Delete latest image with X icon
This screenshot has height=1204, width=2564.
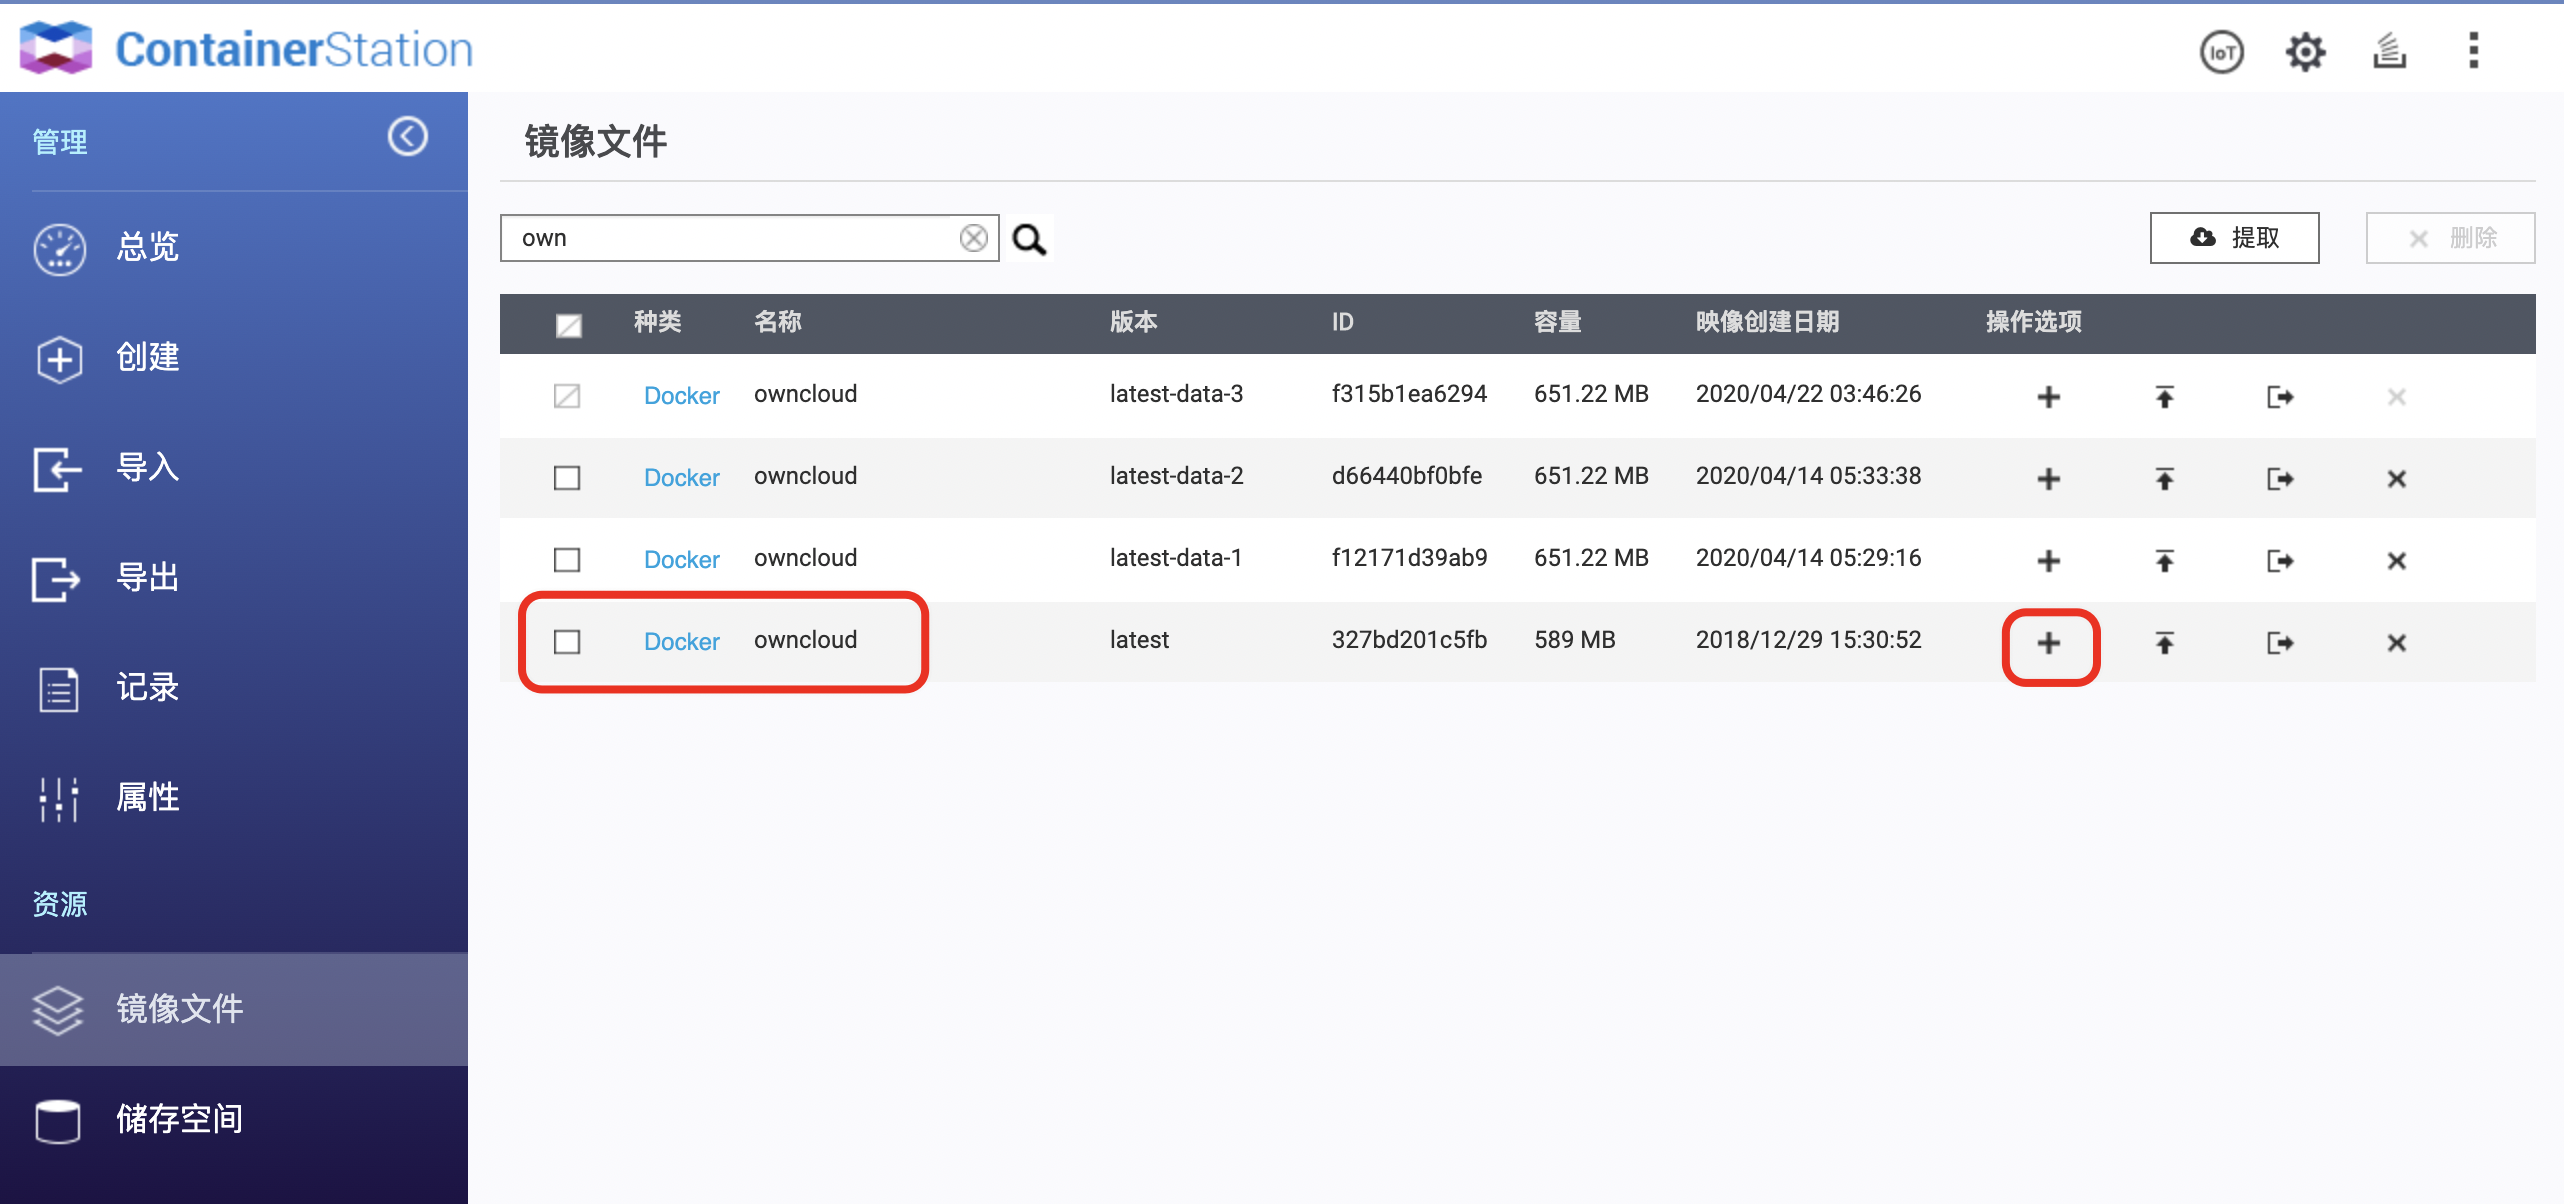pyautogui.click(x=2396, y=643)
